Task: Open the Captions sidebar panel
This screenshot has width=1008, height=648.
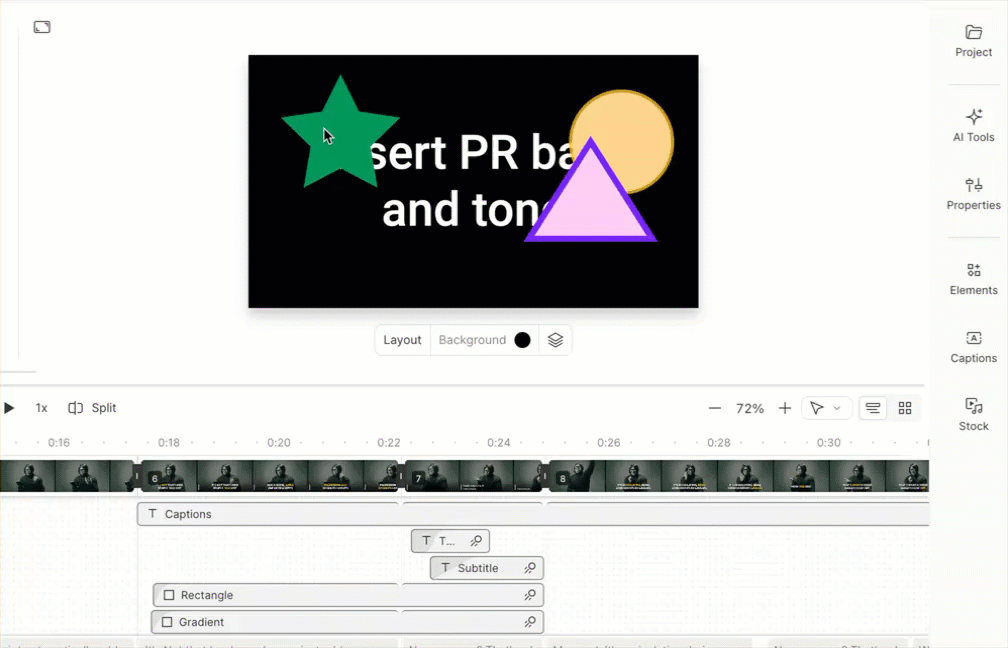Action: 973,346
